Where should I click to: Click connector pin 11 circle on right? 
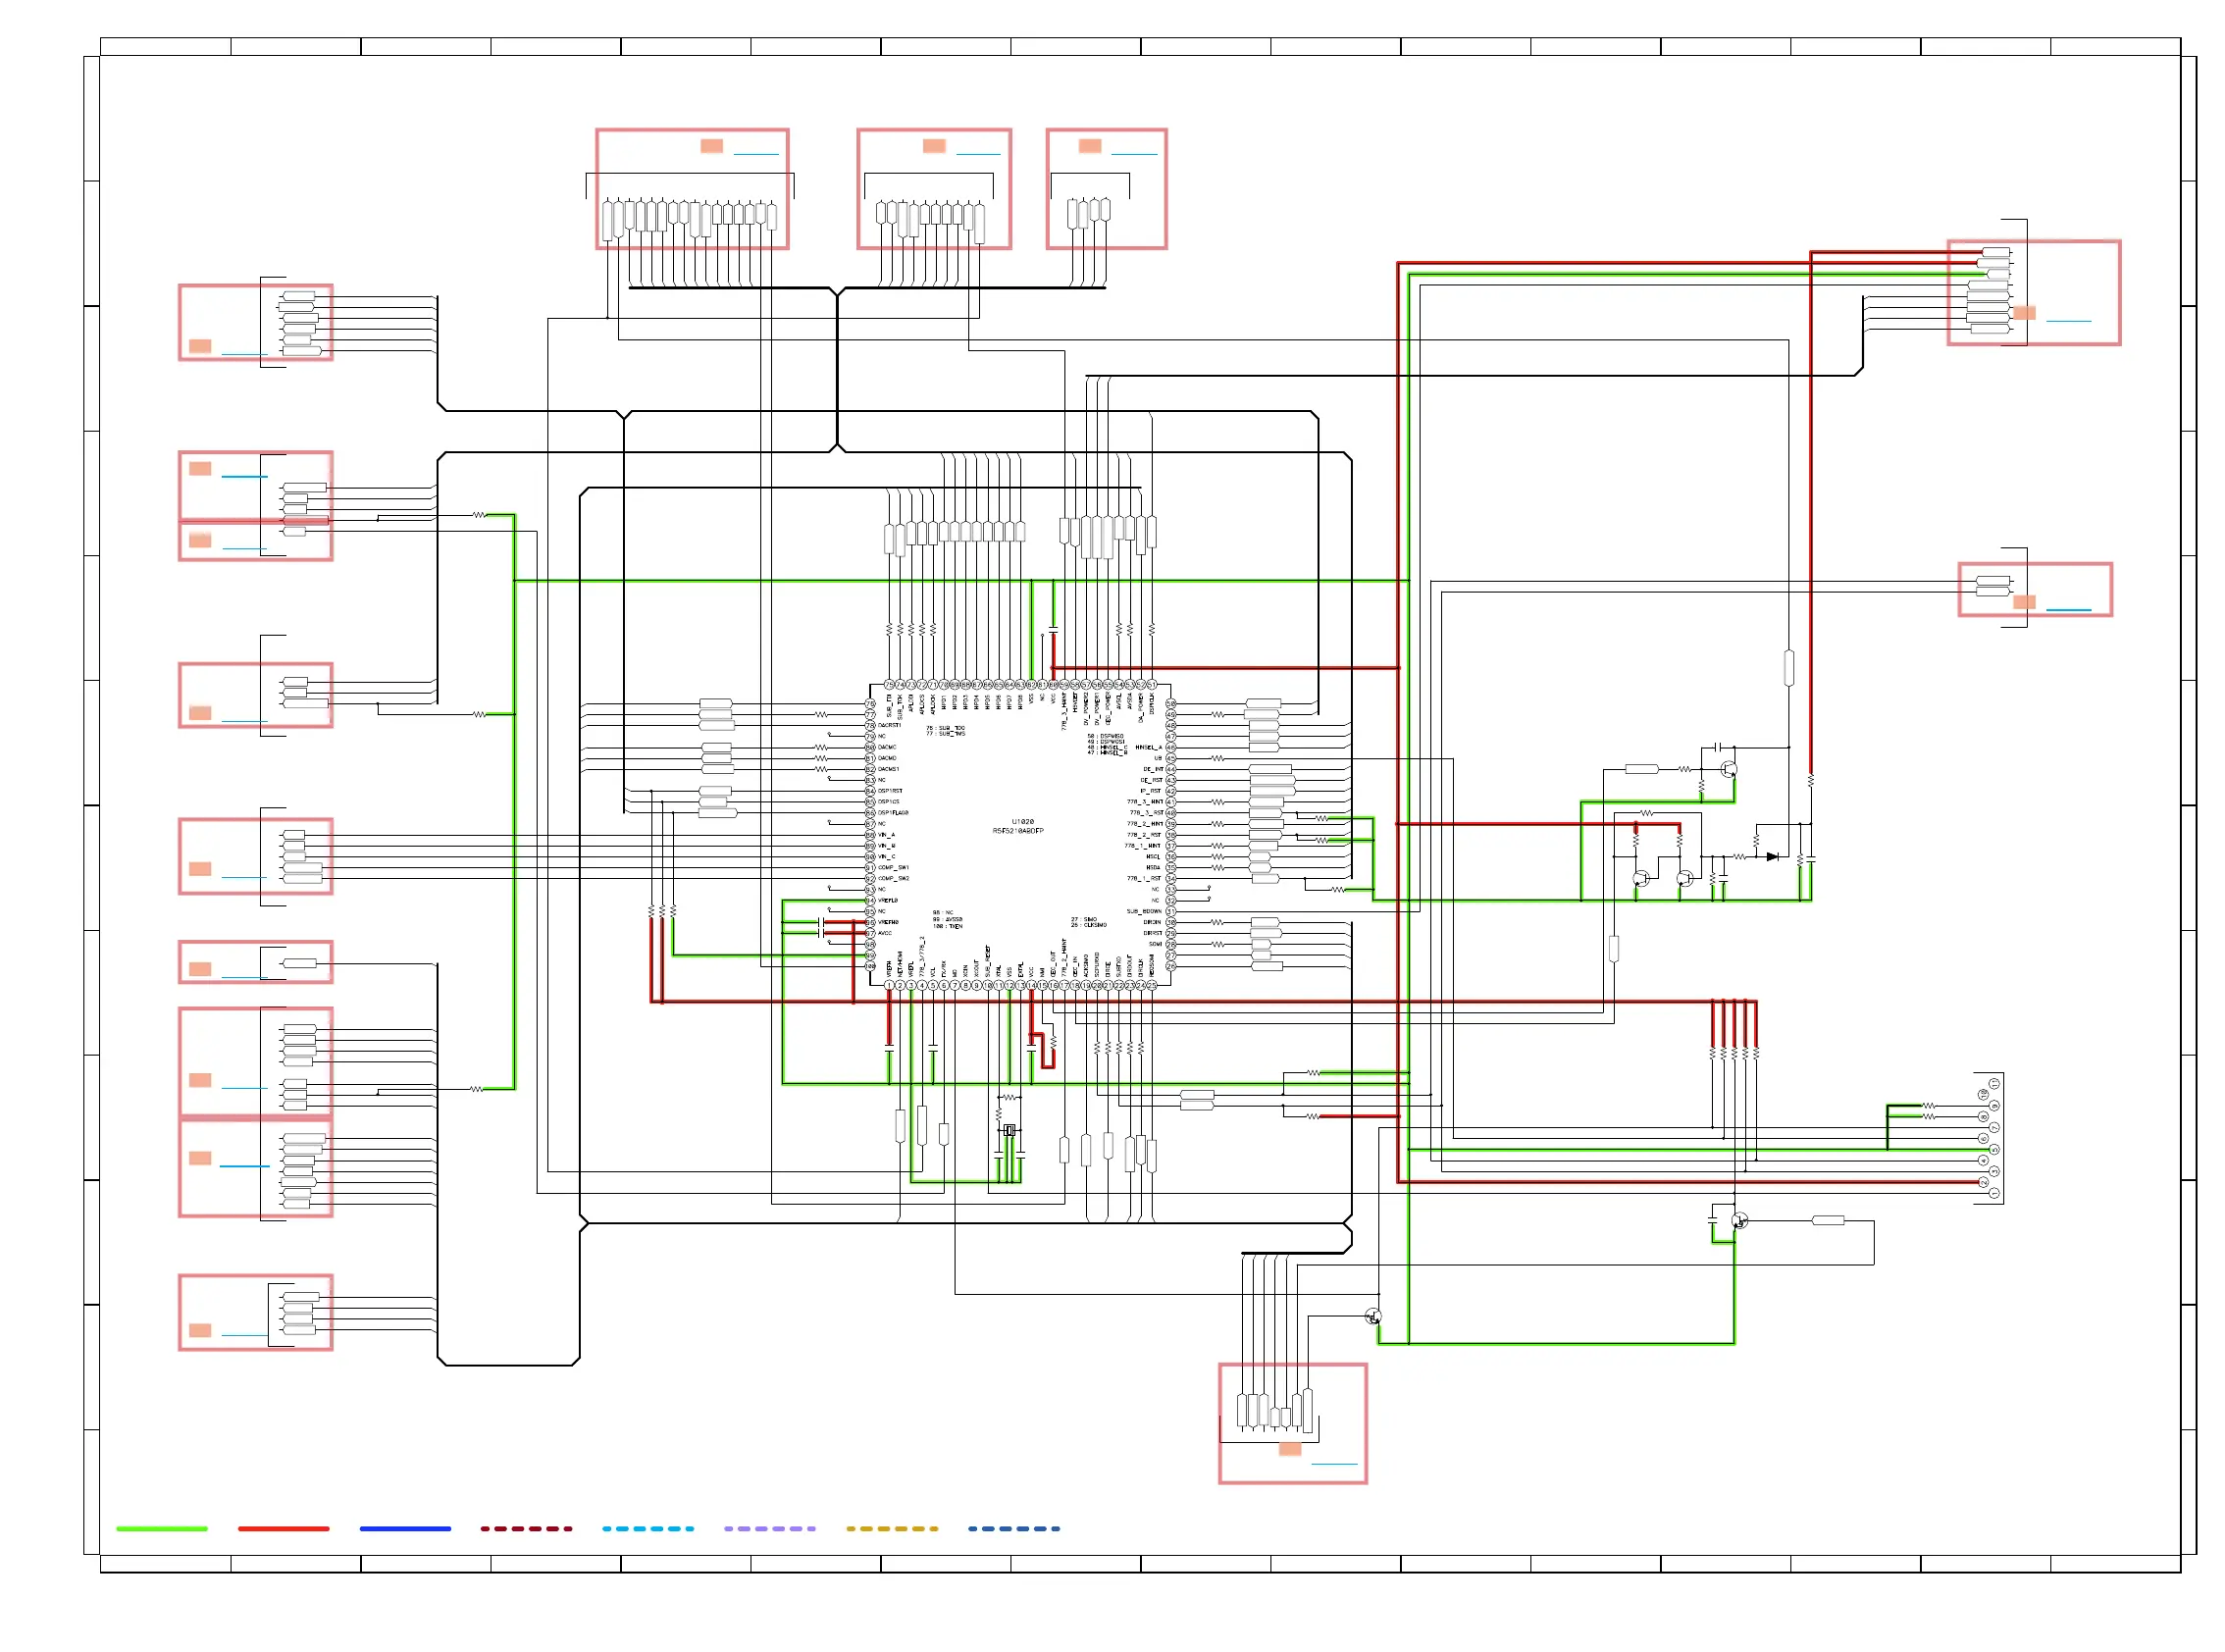(x=1994, y=1084)
